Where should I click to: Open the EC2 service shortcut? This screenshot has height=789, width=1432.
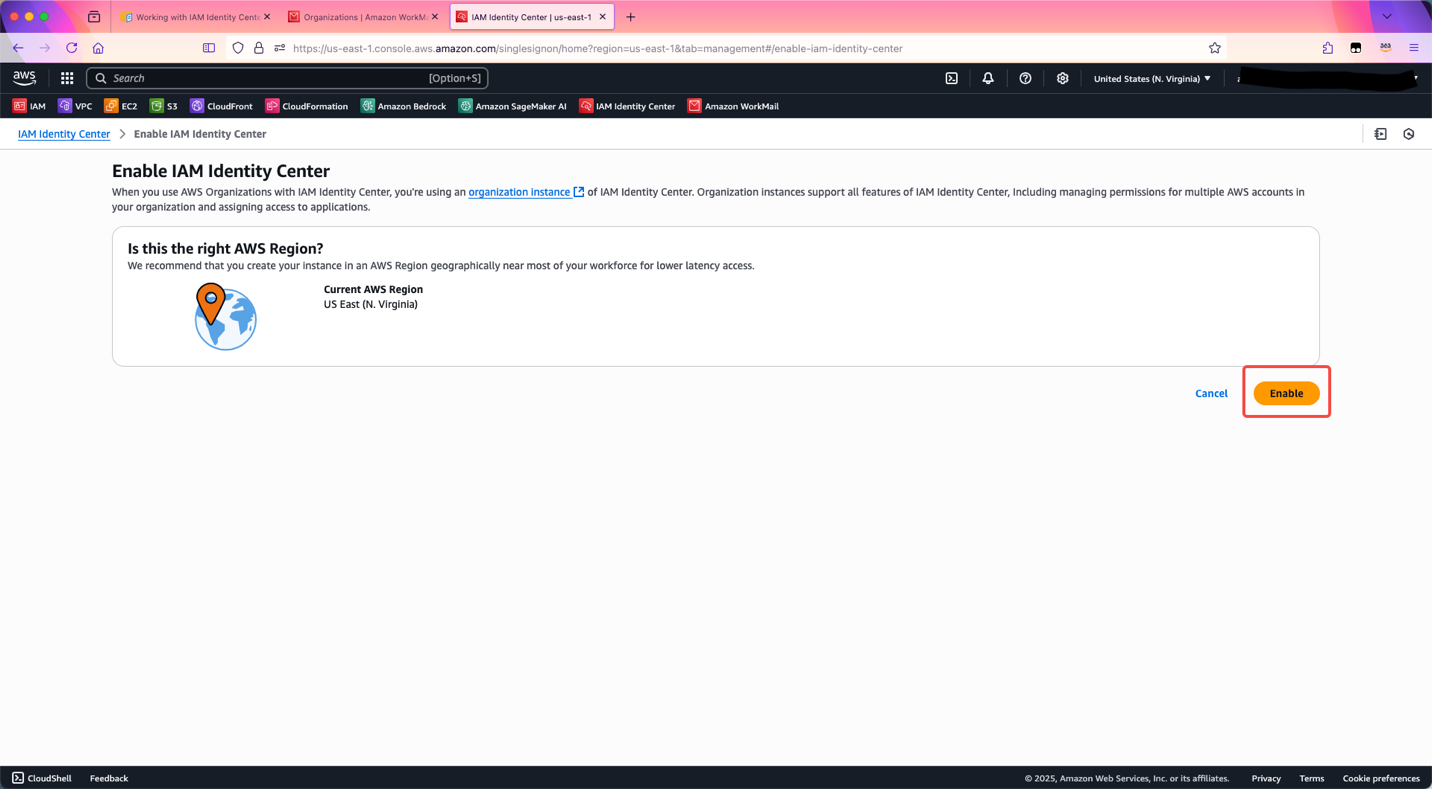121,106
